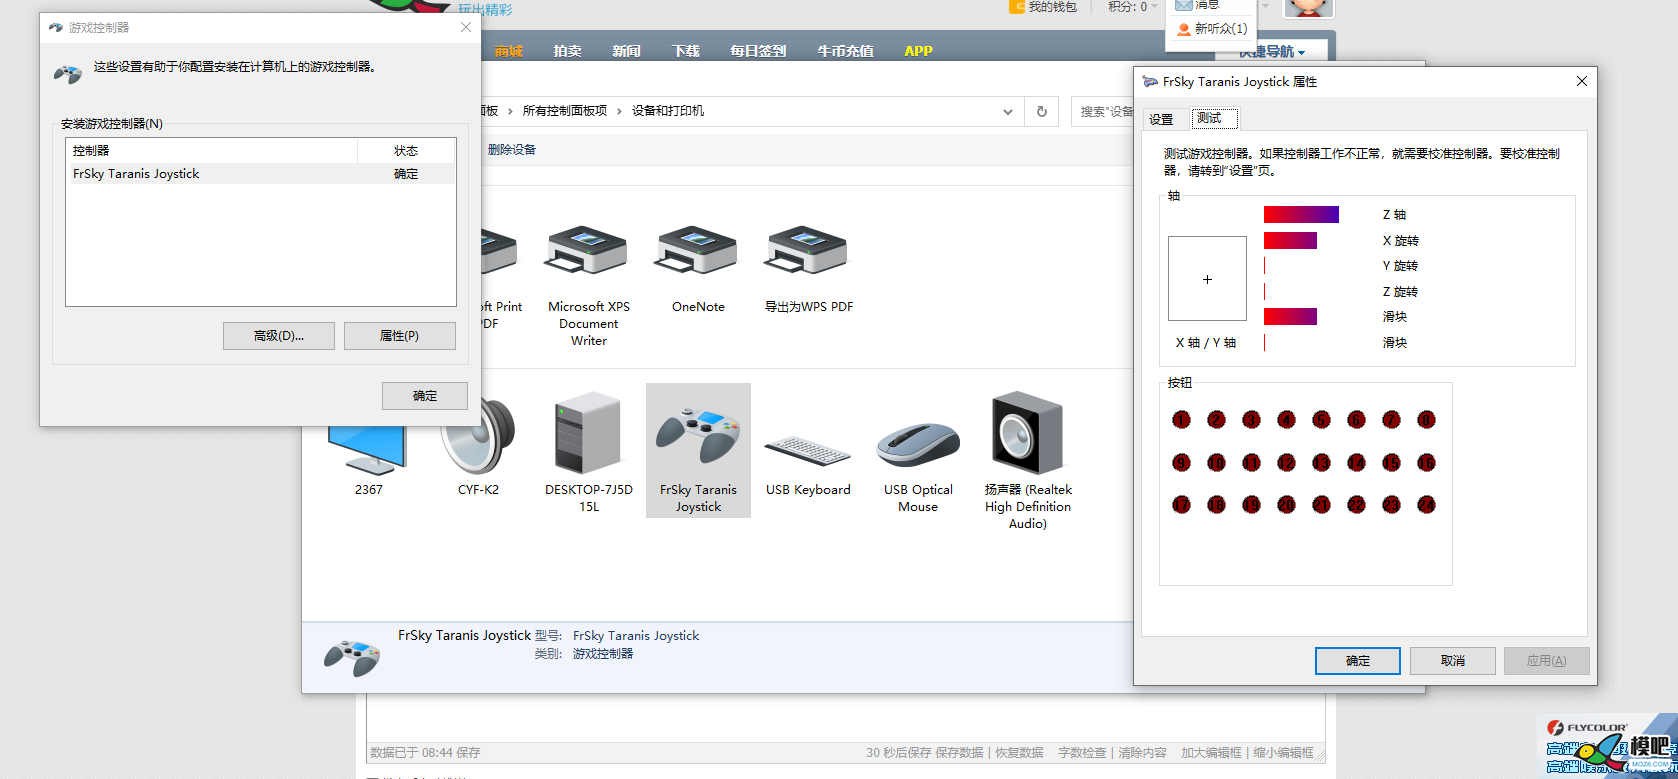Select the CYF-K2 speaker device icon
Screen dimensions: 1678x779
478,435
